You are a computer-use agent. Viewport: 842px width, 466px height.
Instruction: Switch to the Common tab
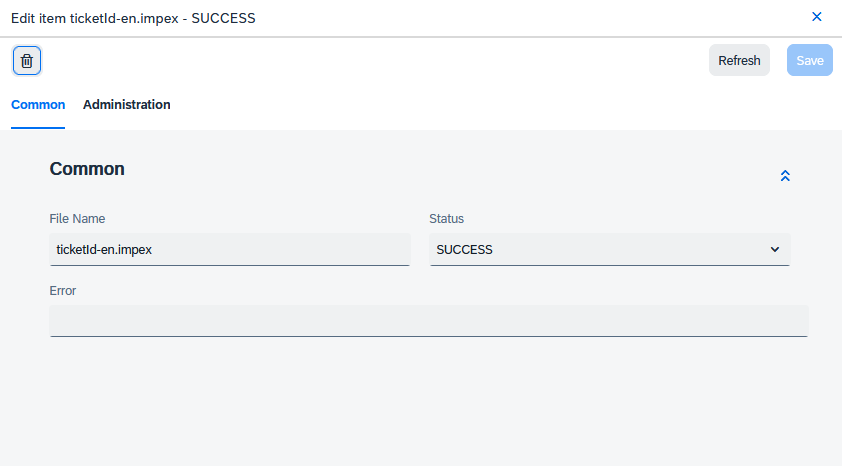[38, 105]
